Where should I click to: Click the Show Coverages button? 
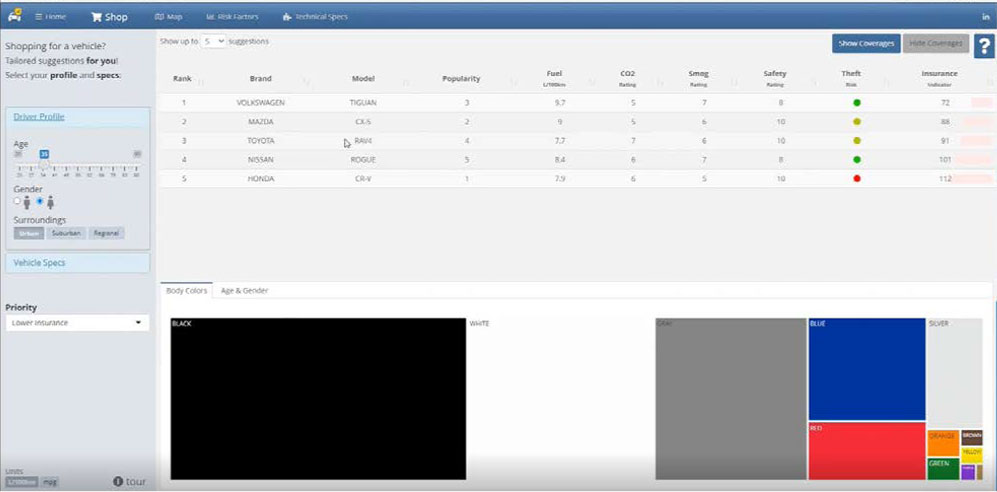tap(866, 43)
